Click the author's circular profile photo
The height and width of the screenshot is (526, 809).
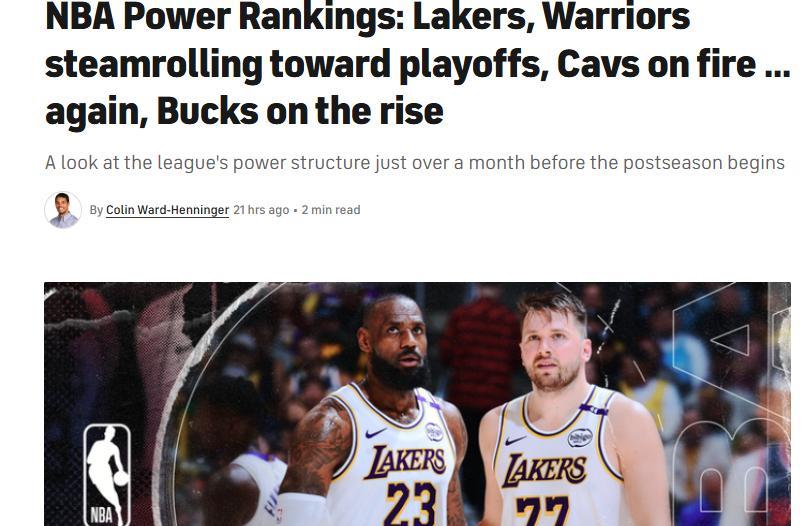coord(63,210)
